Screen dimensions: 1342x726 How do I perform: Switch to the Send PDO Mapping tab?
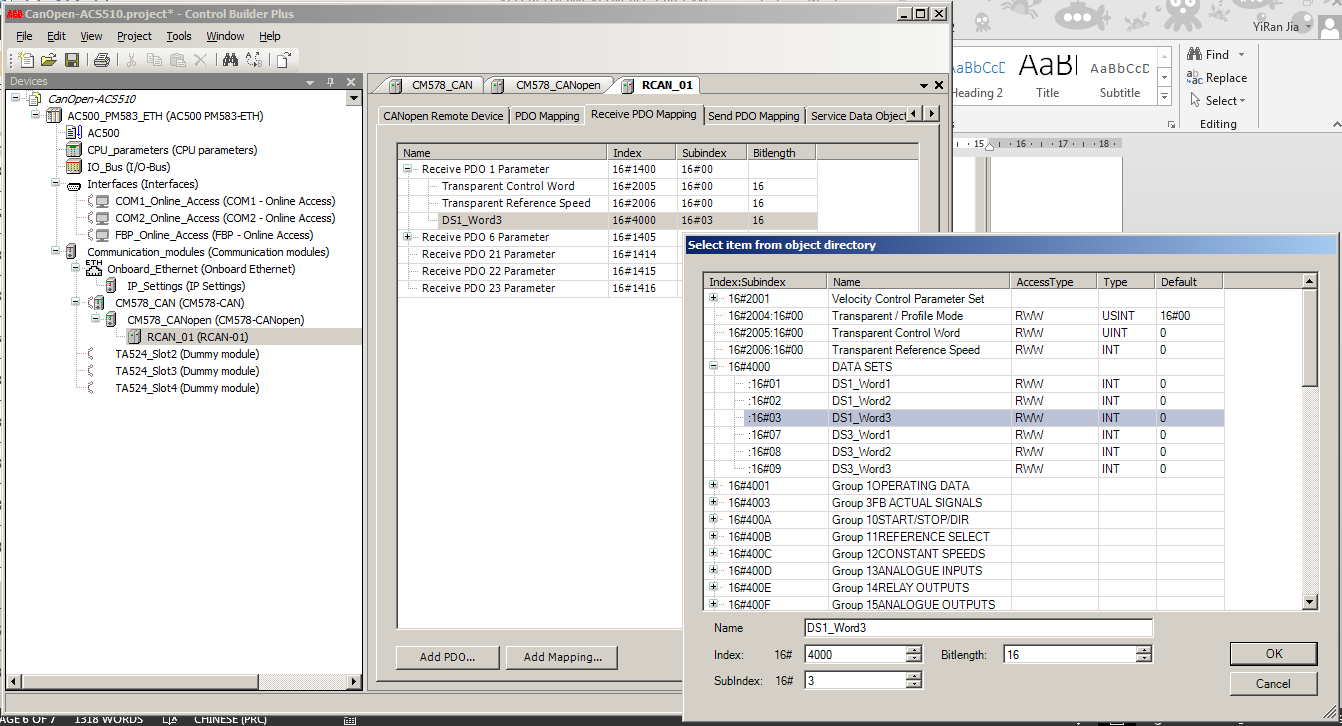(x=753, y=116)
